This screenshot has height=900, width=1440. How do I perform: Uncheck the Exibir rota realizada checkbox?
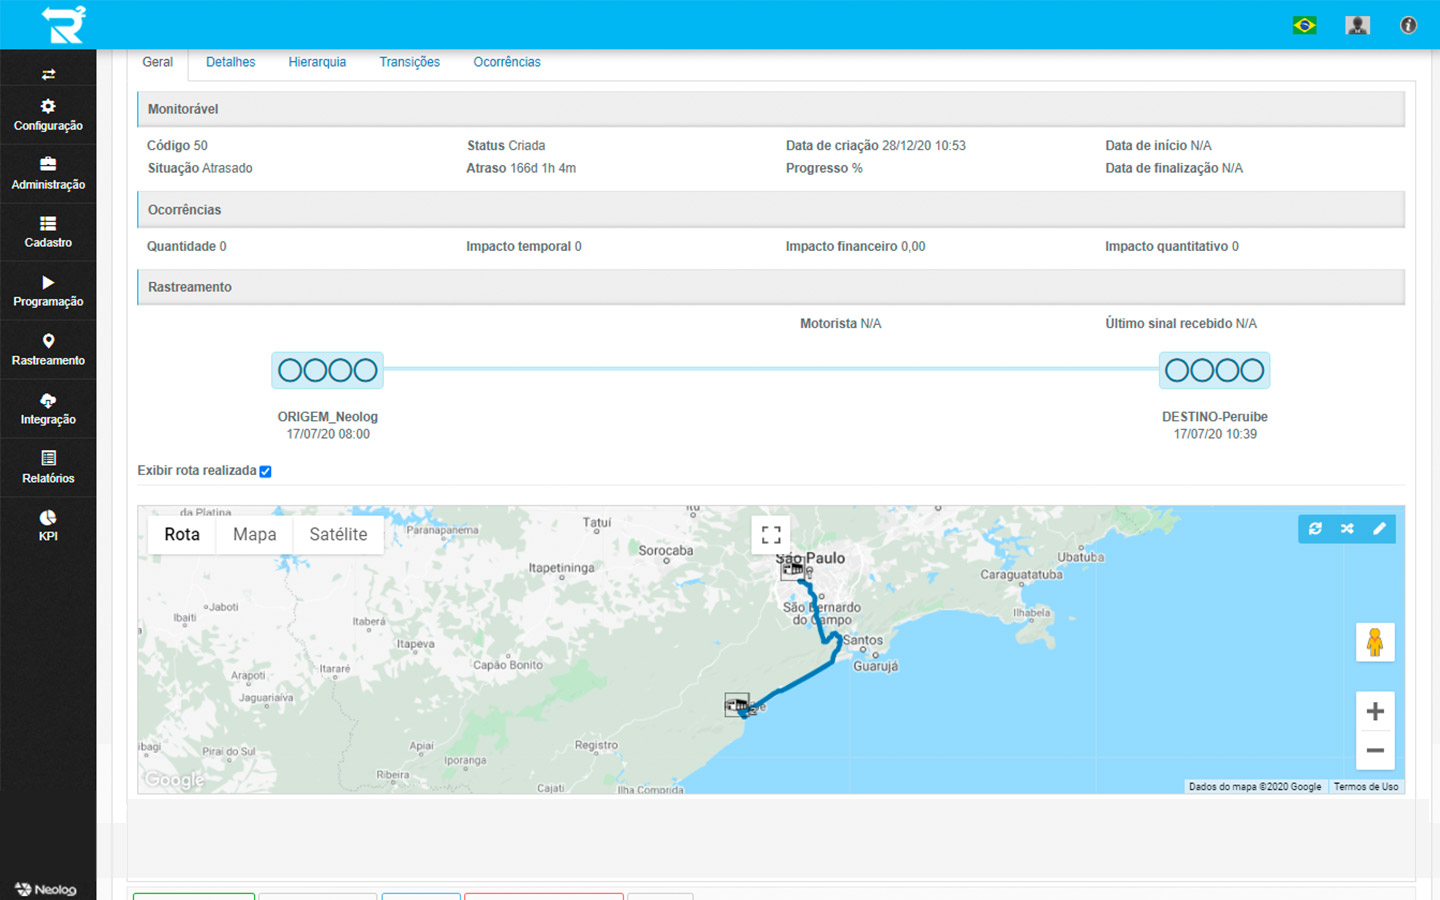click(266, 471)
